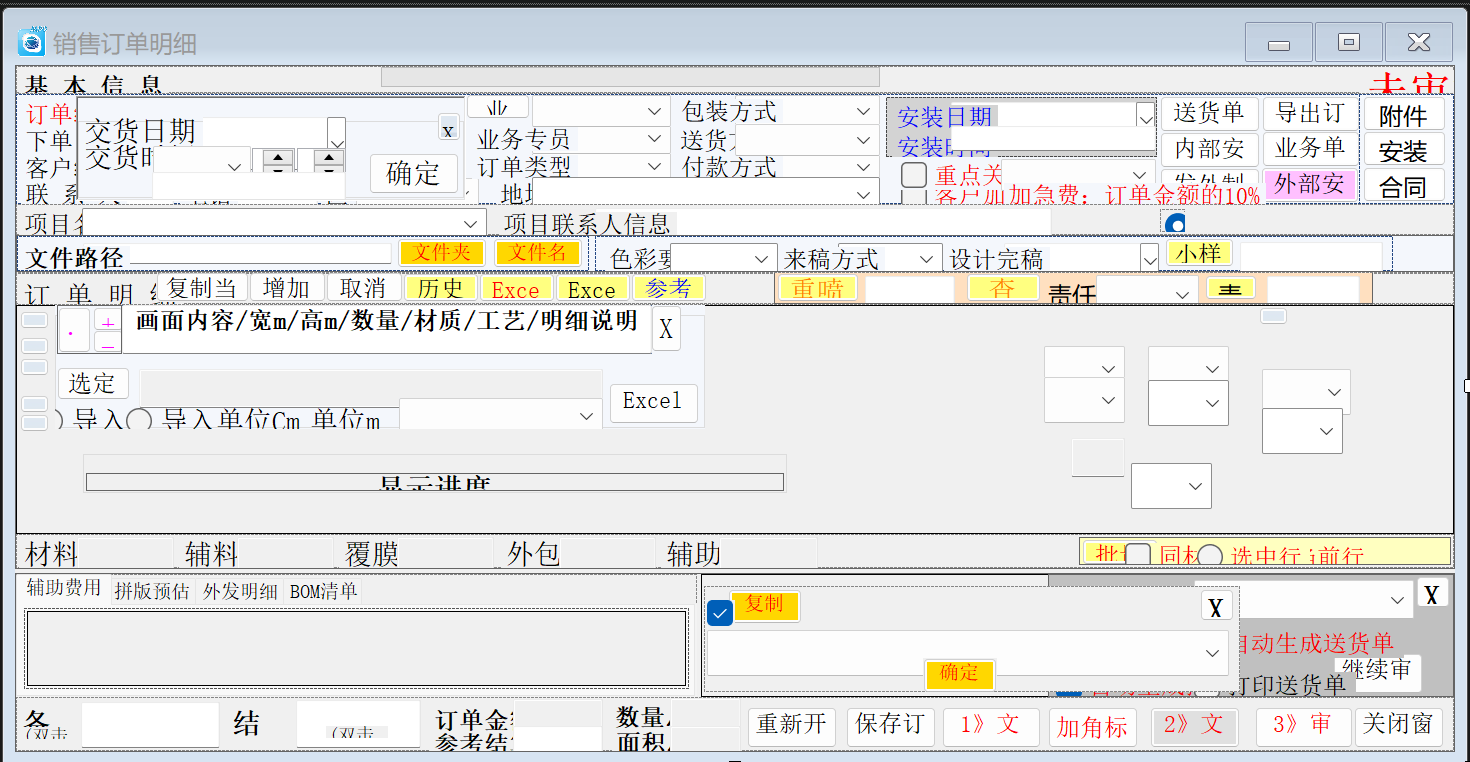Viewport: 1470px width, 762px height.
Task: Click the yellow 小样 button
Action: point(1198,254)
